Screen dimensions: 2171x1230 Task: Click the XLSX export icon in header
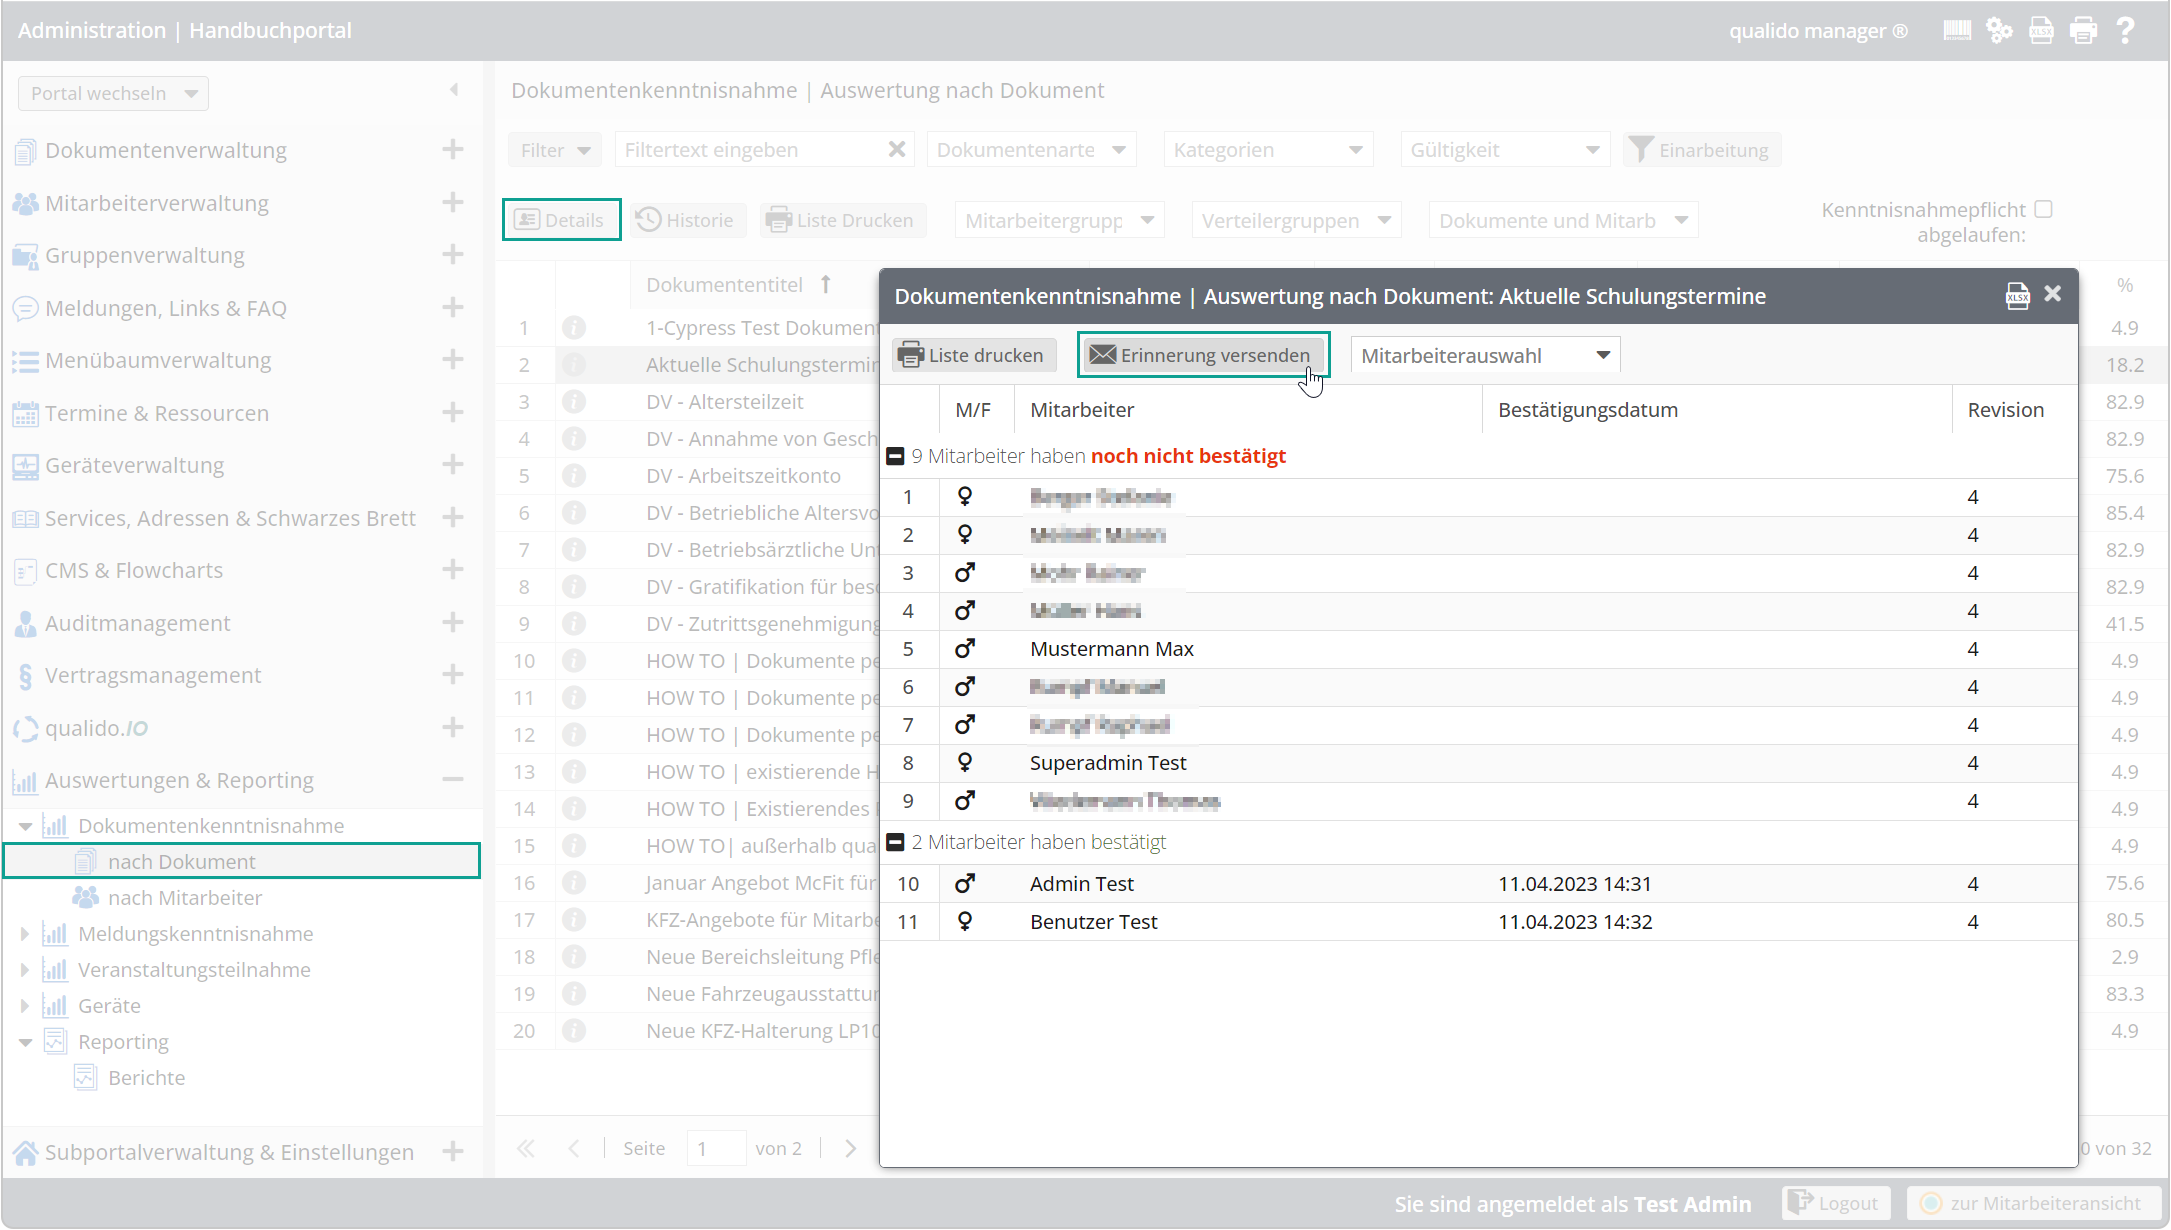(2041, 30)
